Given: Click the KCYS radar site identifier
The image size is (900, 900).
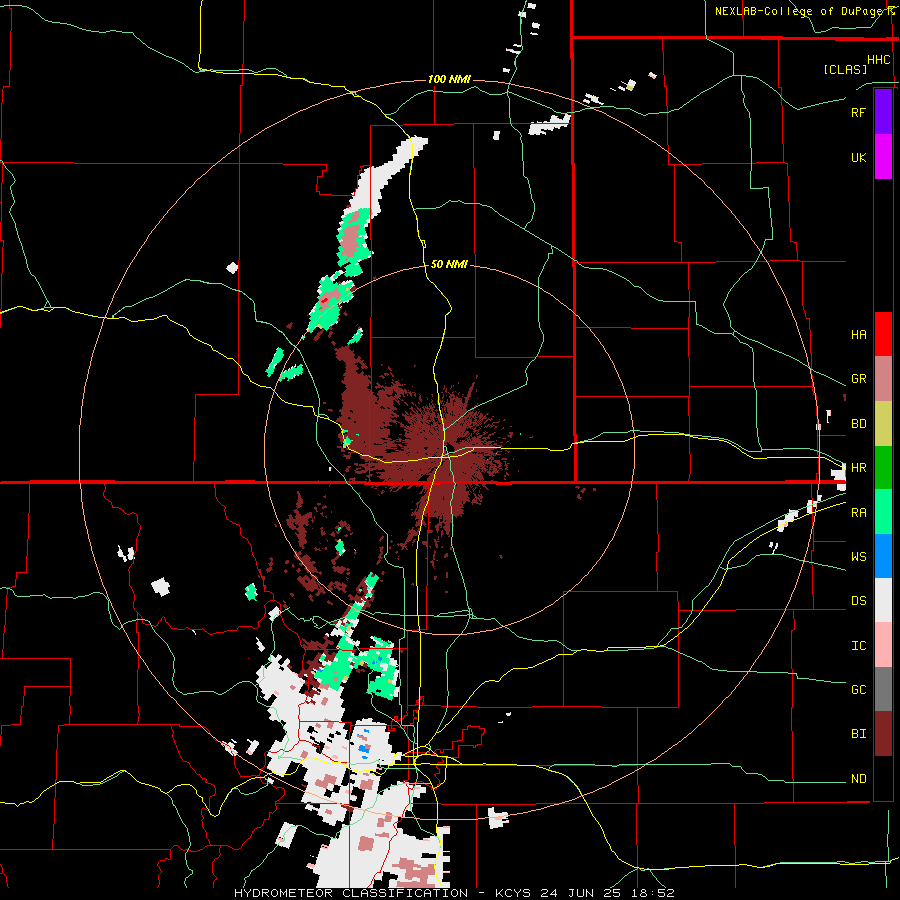Looking at the screenshot, I should coord(513,893).
